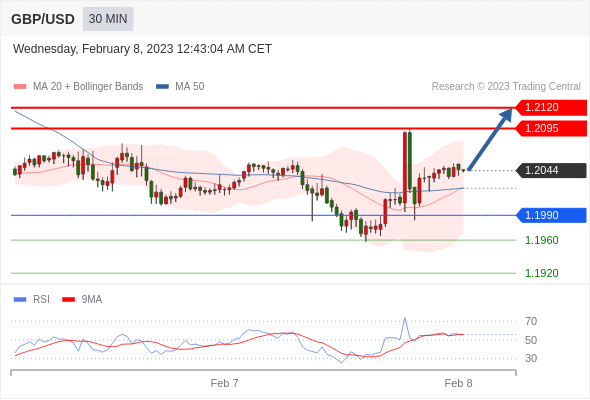The image size is (590, 400).
Task: Click the green 1.1920 support value
Action: coord(541,273)
